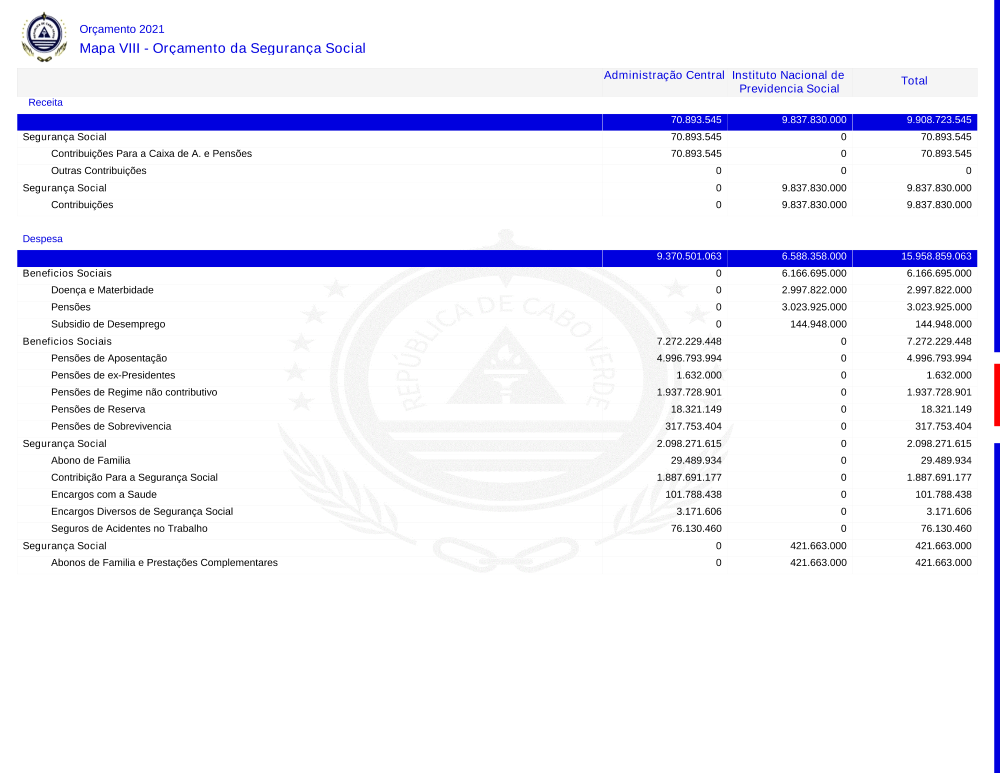Viewport: 1000px width, 773px height.
Task: Click the 'Pensões de Aposentação' row label
Action: click(109, 358)
